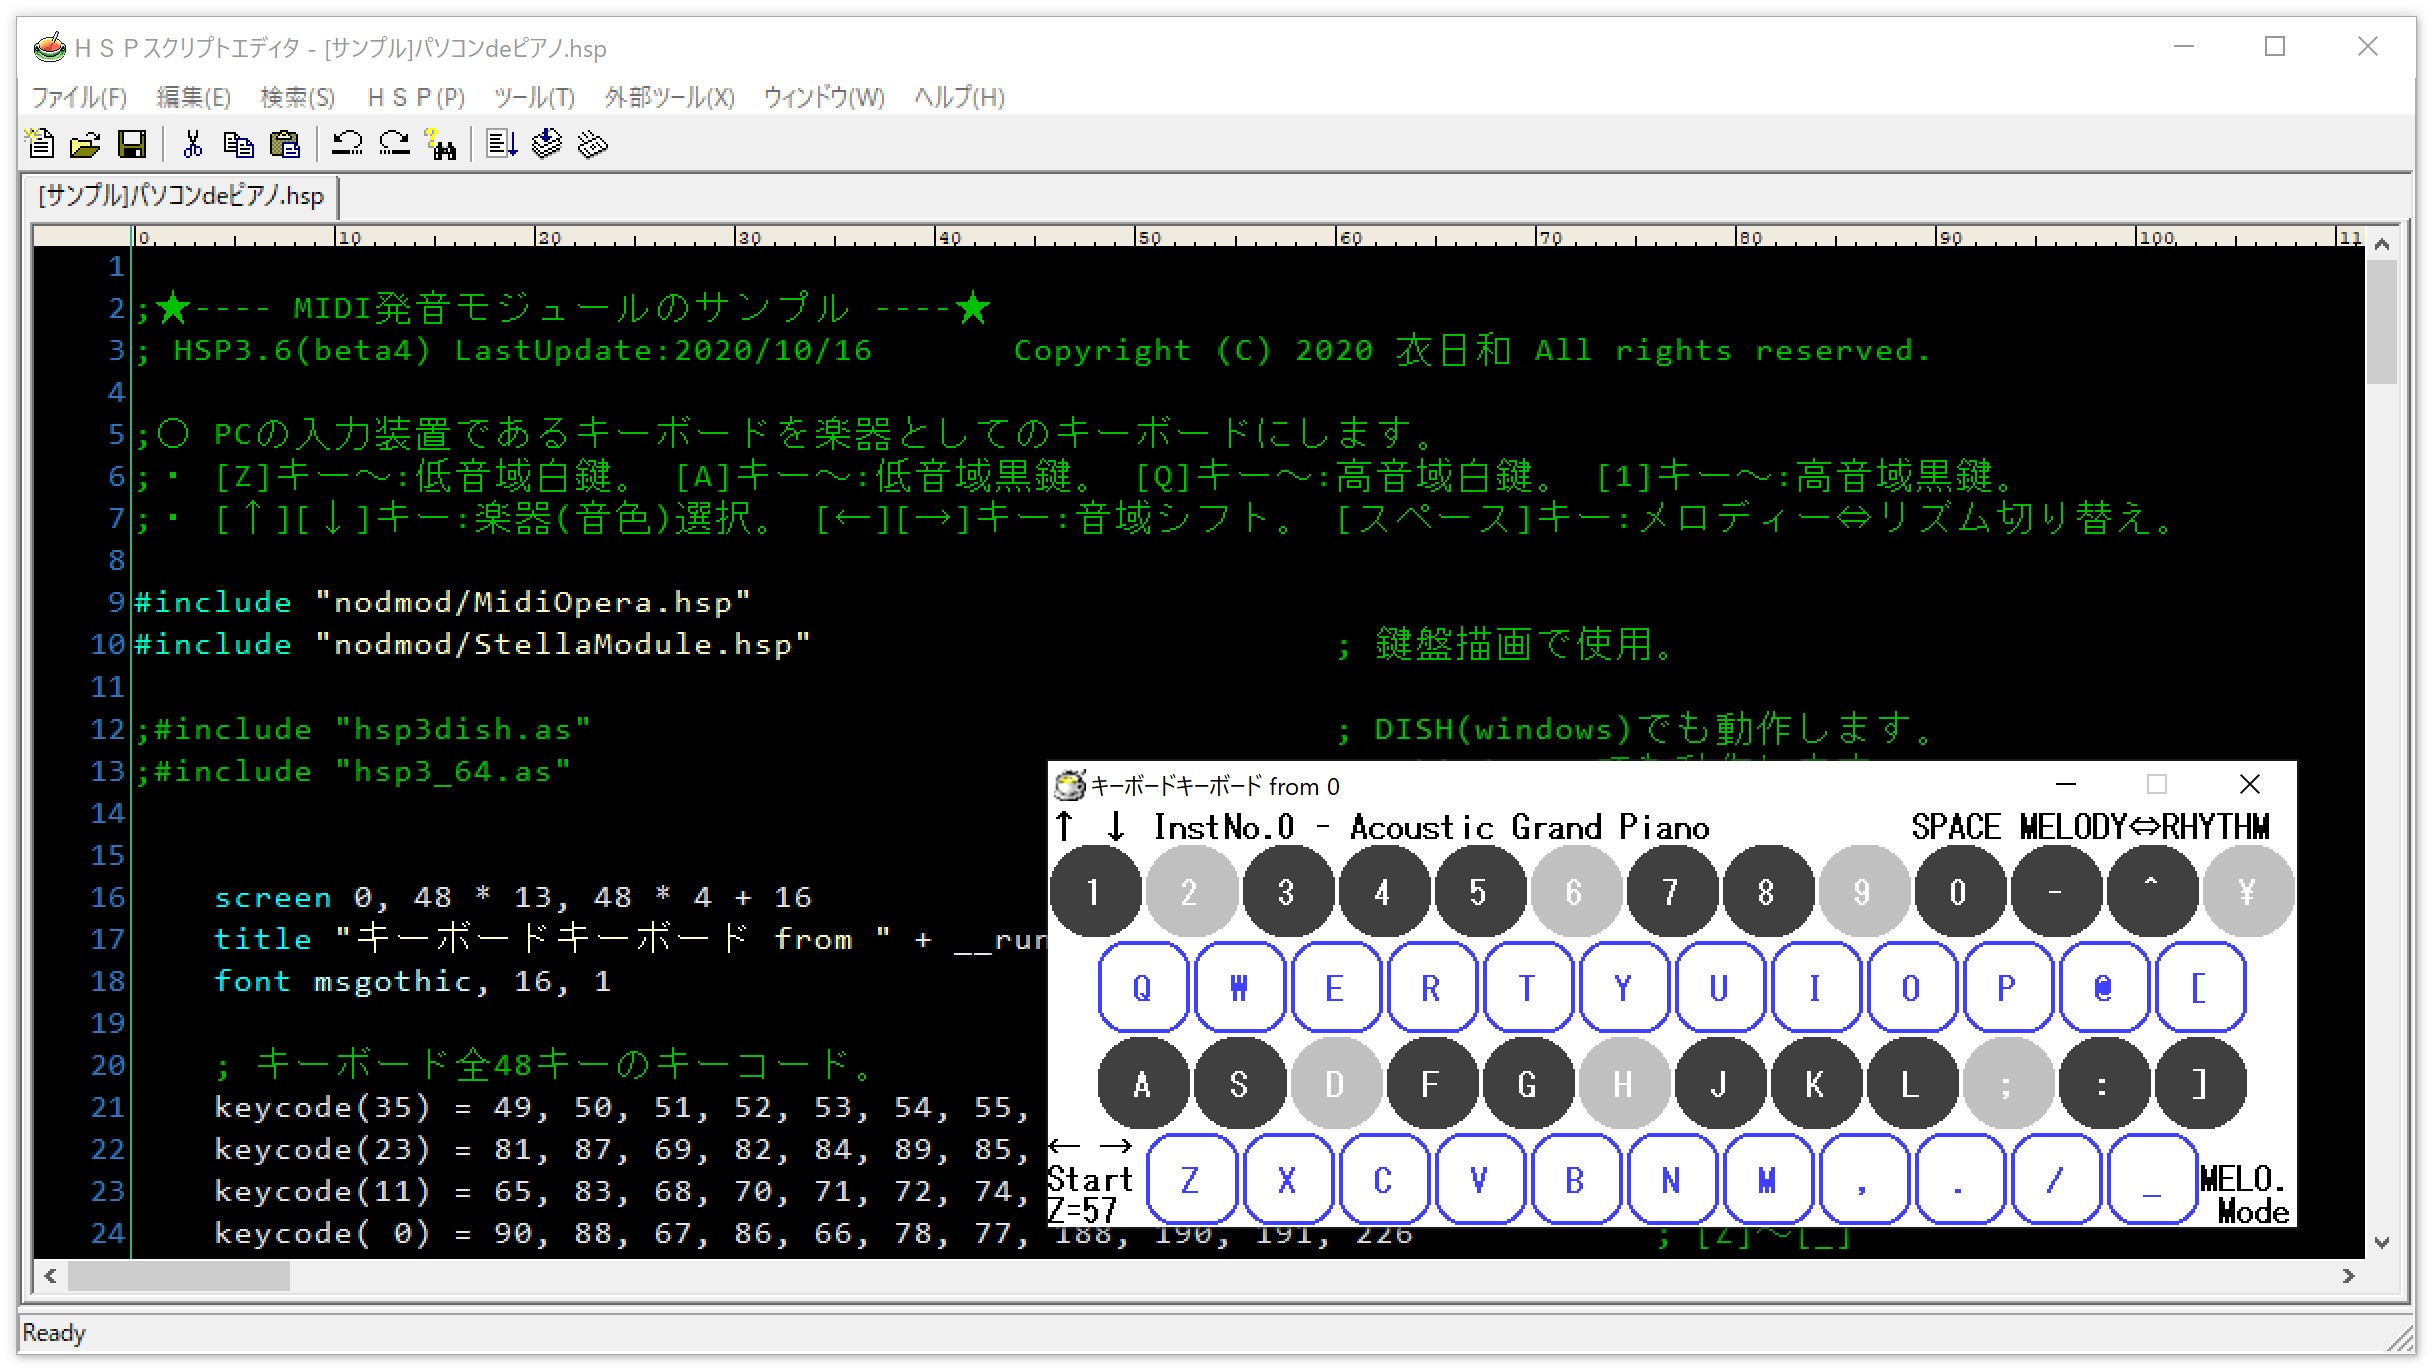Open Find with the binoculars icon
Image resolution: width=2432 pixels, height=1372 pixels.
440,145
